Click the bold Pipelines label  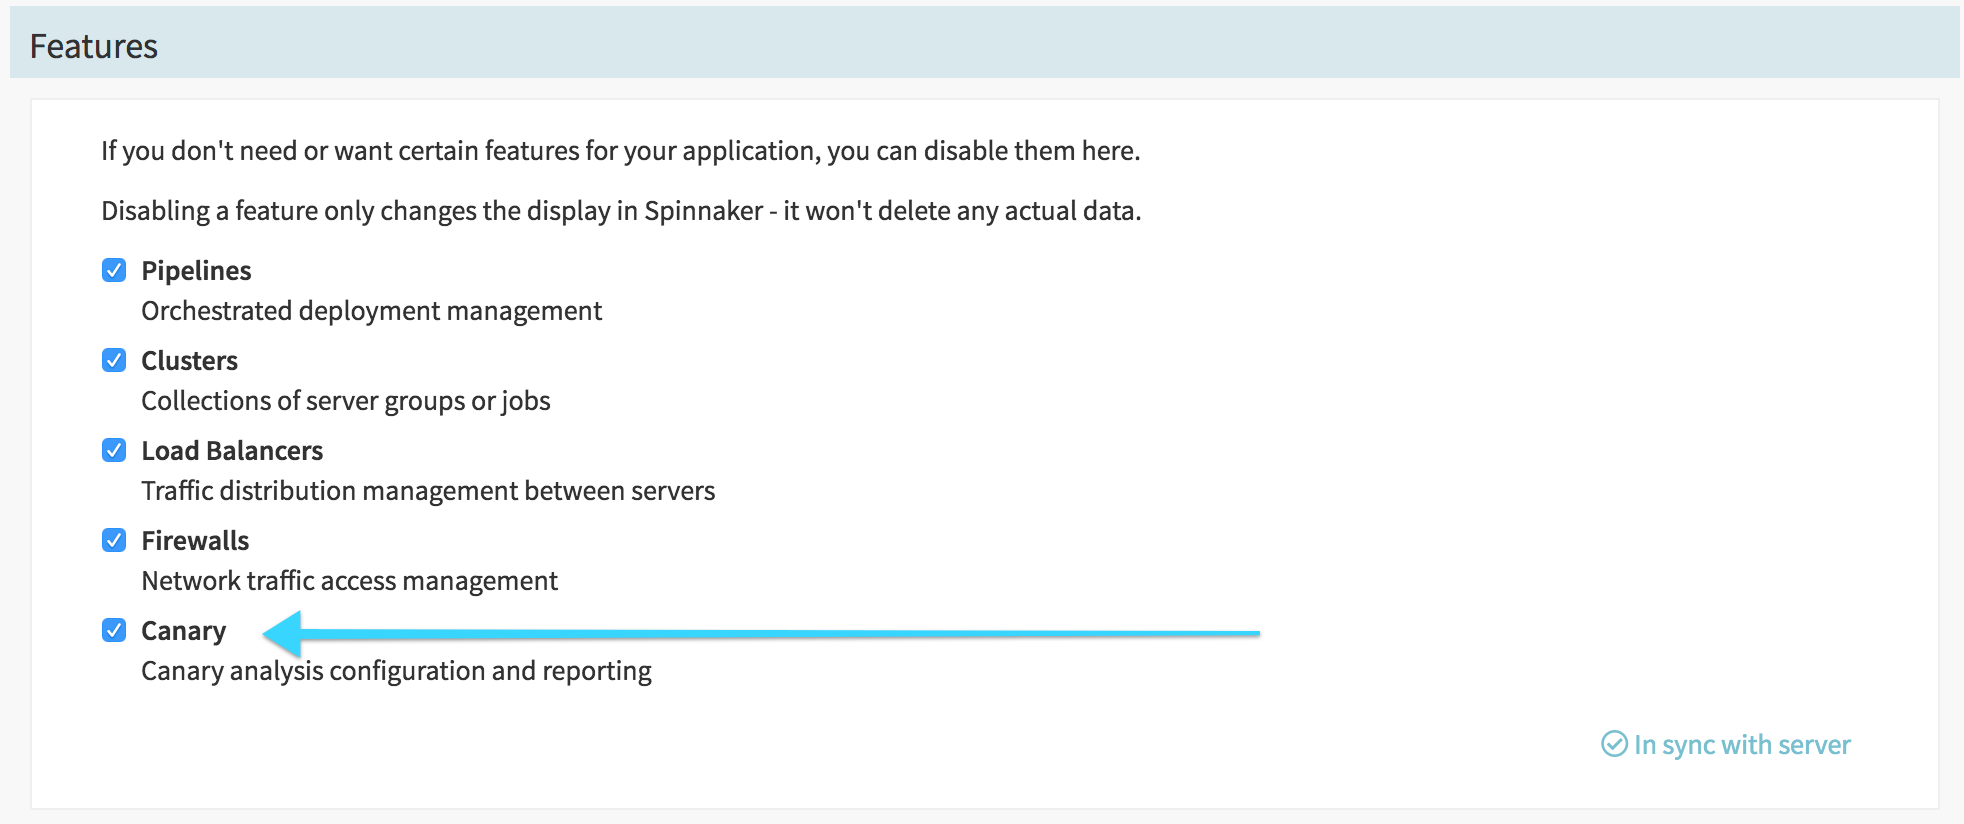196,271
